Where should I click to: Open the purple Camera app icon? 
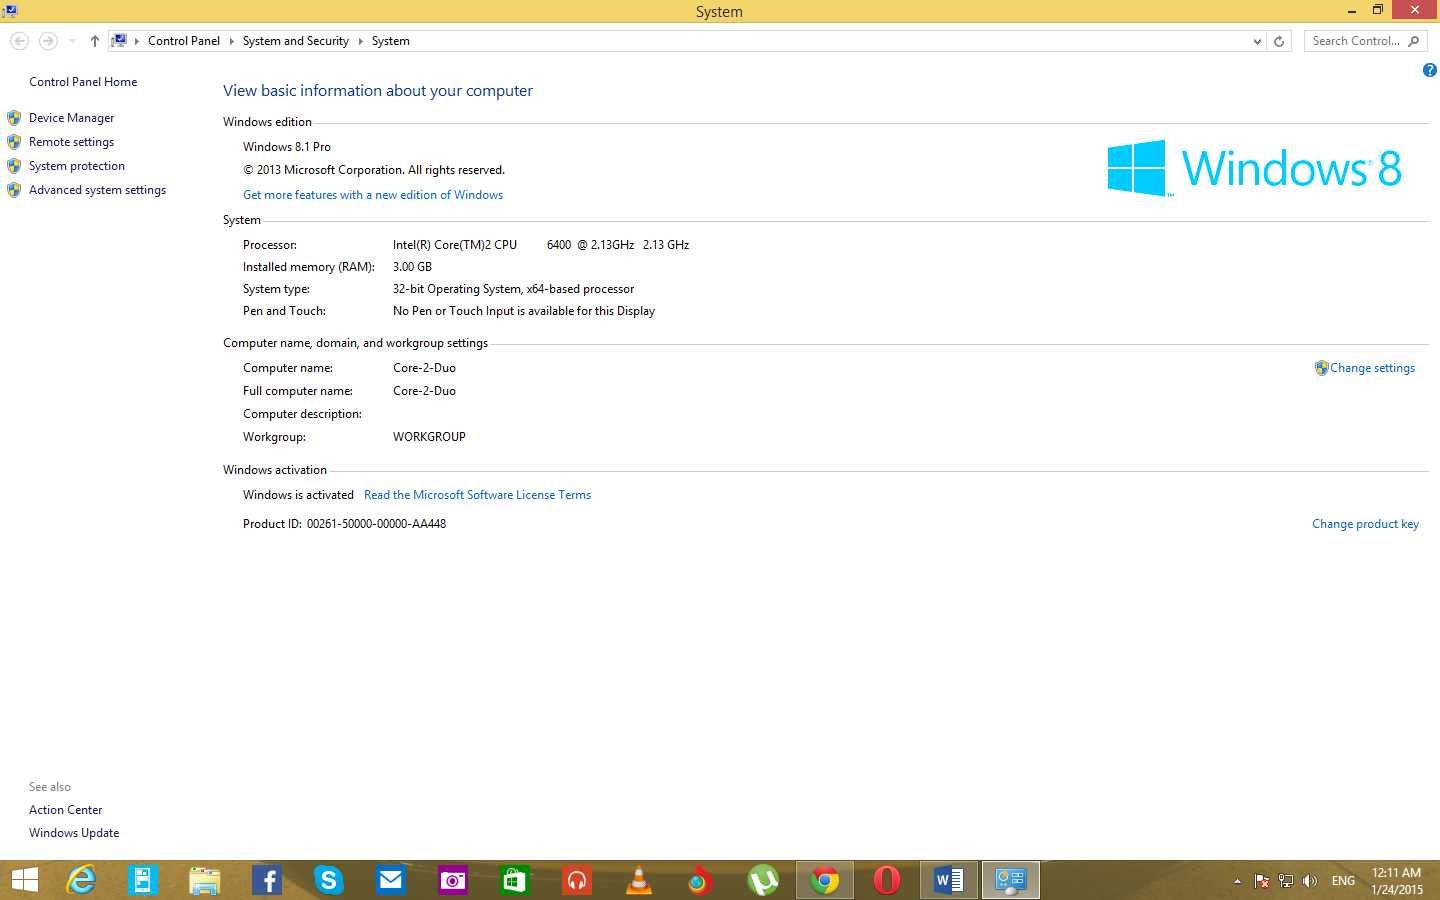[452, 880]
